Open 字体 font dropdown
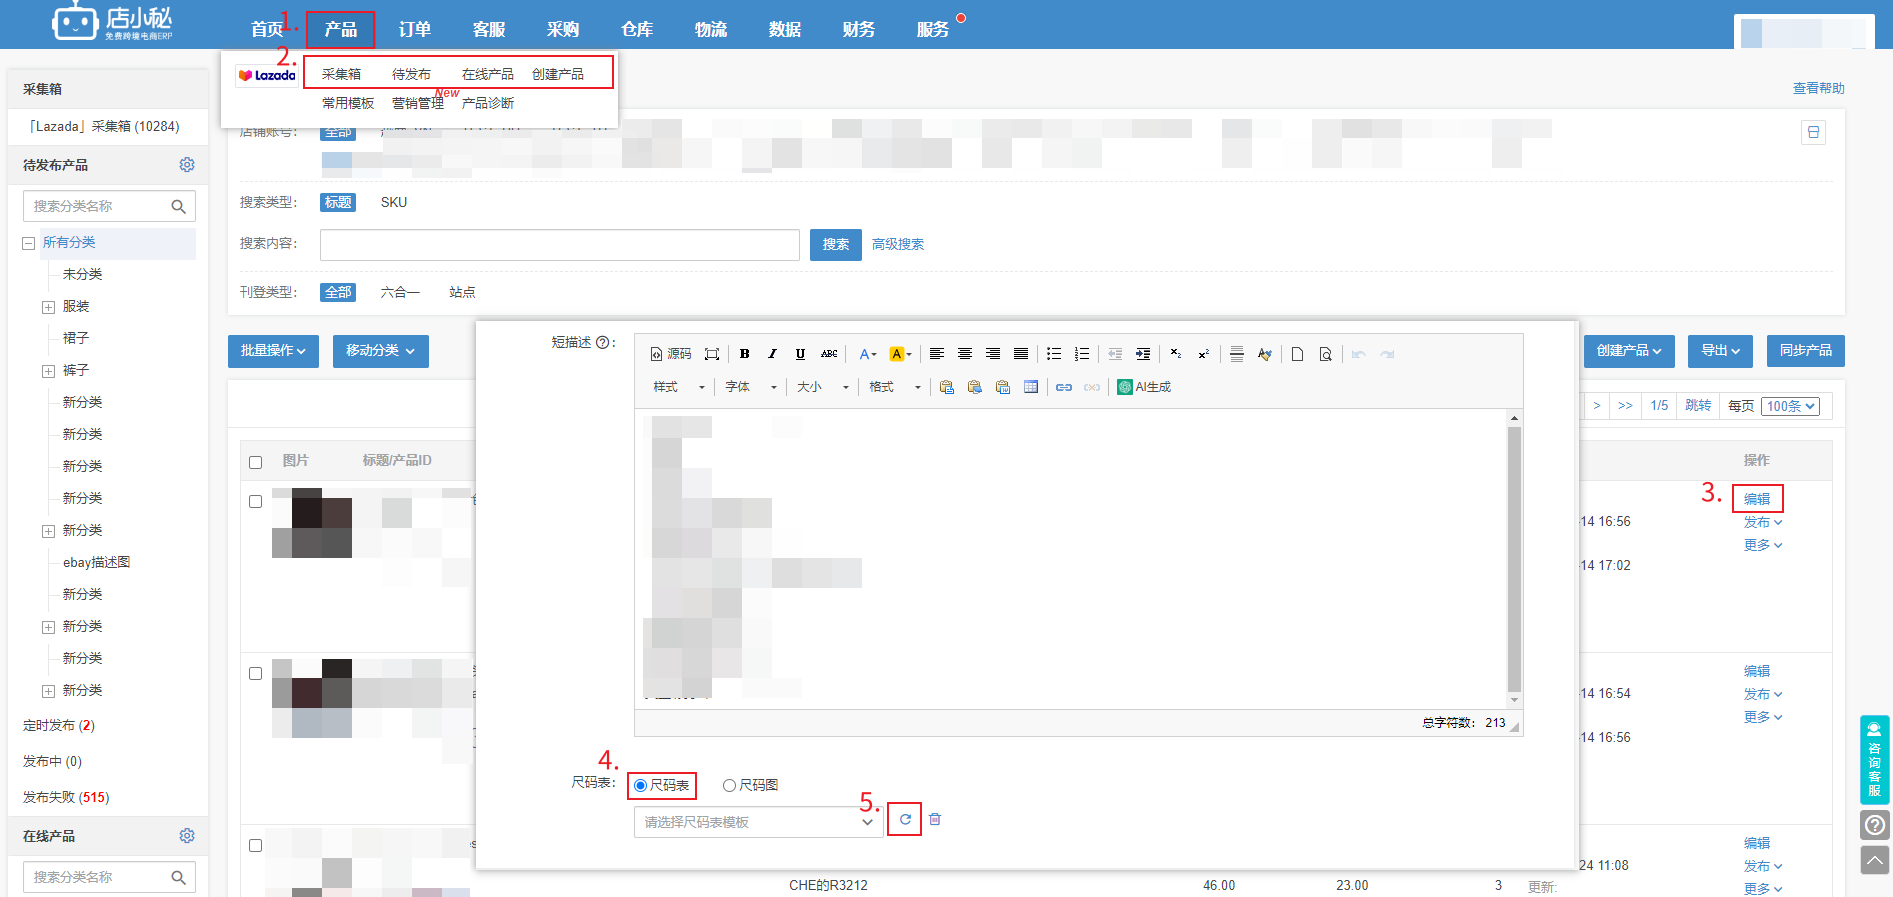This screenshot has width=1893, height=897. (x=751, y=387)
